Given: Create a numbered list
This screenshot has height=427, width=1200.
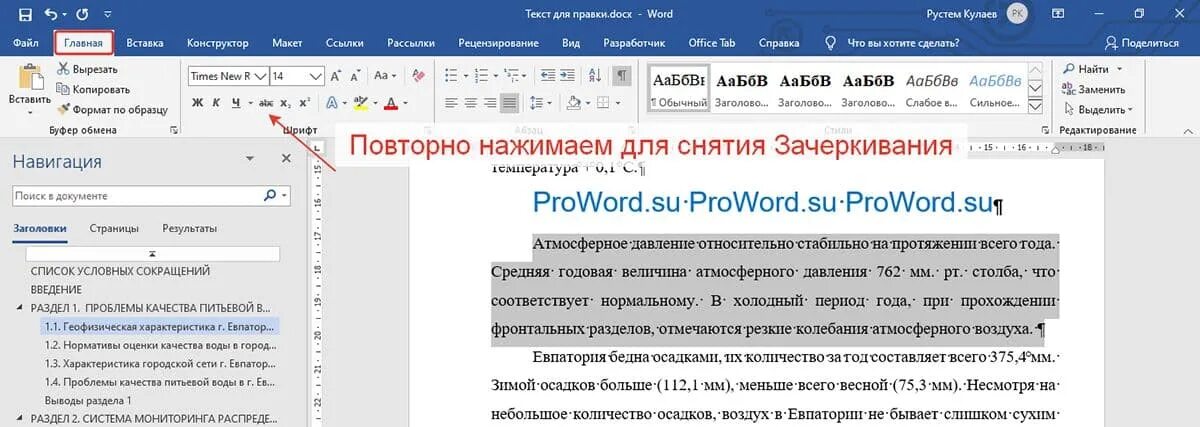Looking at the screenshot, I should (x=484, y=76).
